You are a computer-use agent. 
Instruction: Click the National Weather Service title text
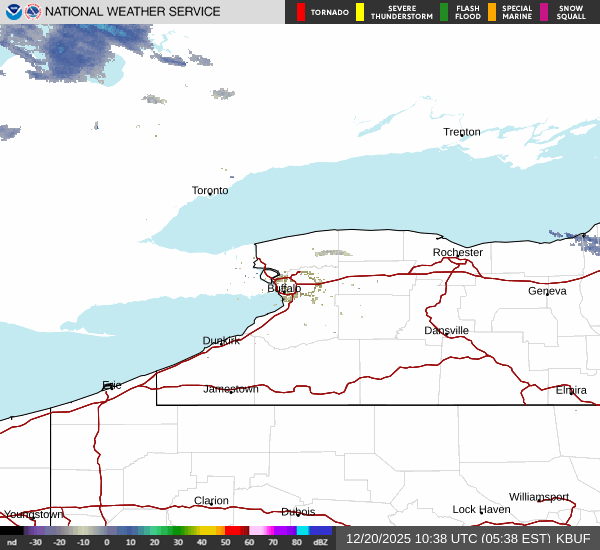132,12
